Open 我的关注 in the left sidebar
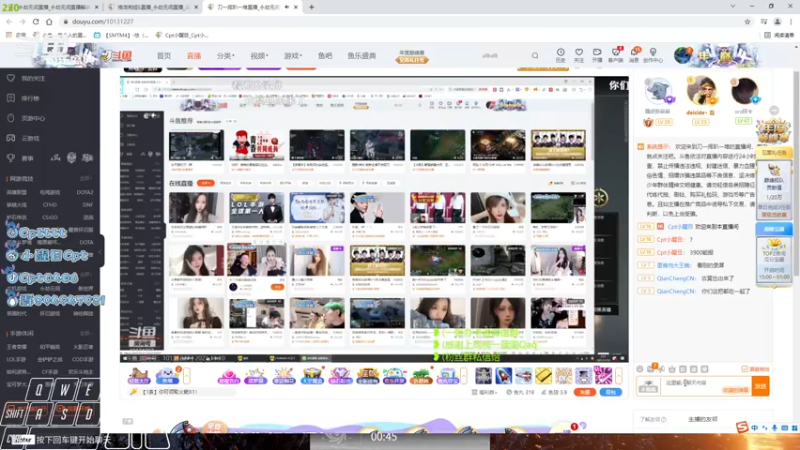Image resolution: width=800 pixels, height=450 pixels. click(x=28, y=79)
